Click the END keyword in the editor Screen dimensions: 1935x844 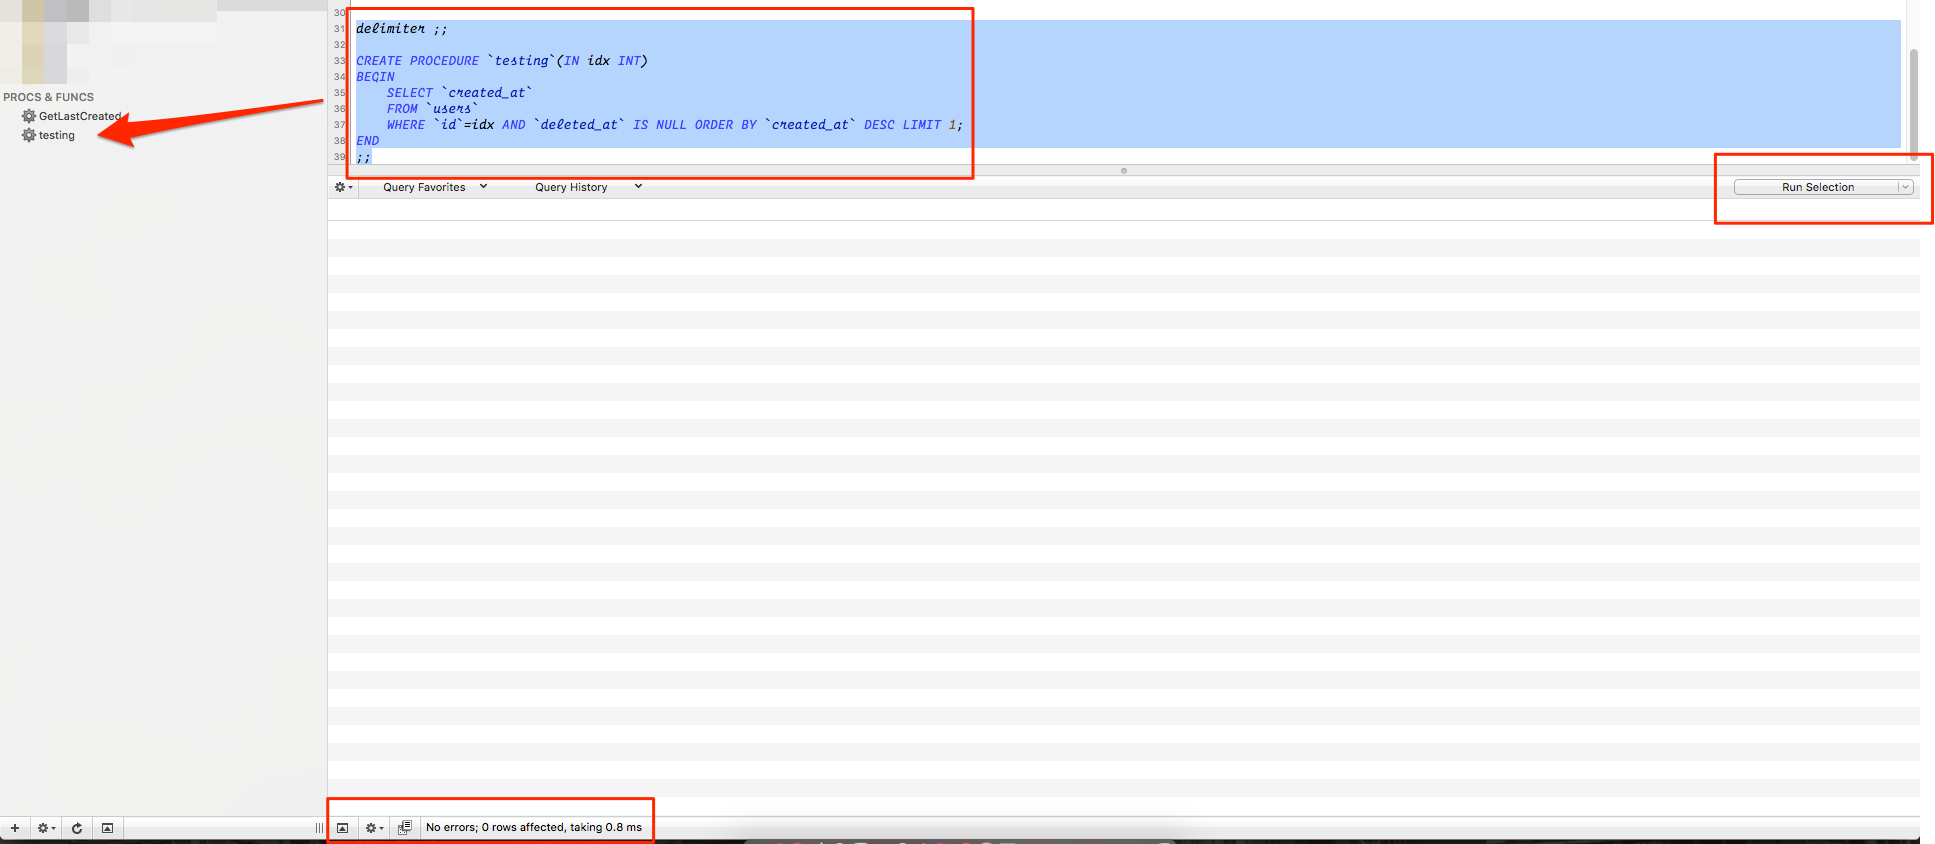pos(368,141)
